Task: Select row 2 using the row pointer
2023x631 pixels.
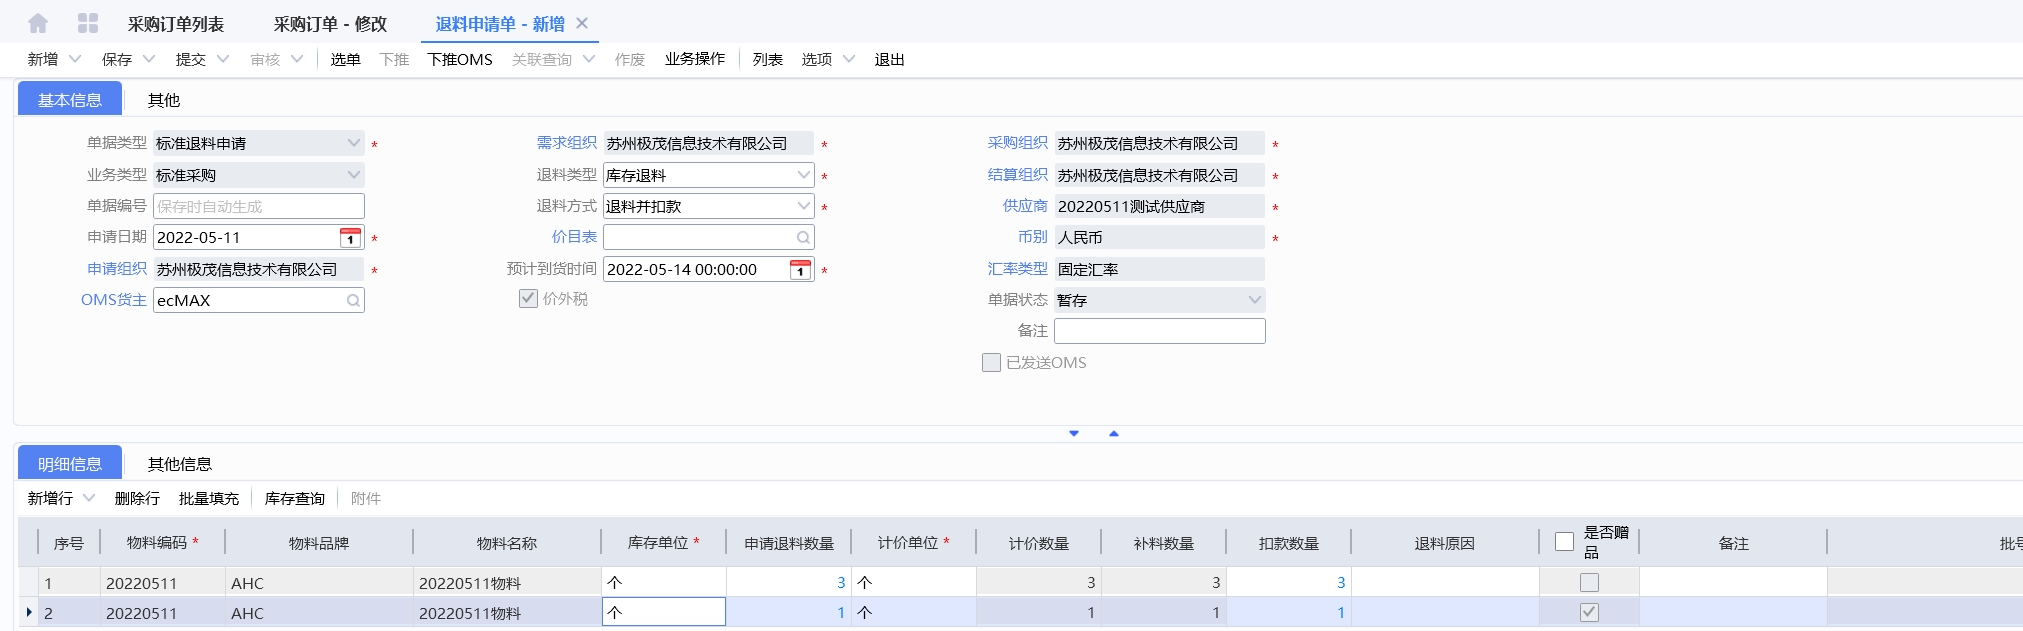Action: [x=29, y=612]
